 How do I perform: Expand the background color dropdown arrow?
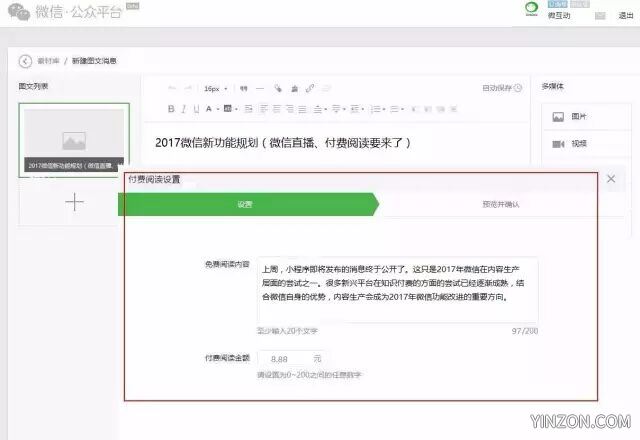tap(236, 109)
